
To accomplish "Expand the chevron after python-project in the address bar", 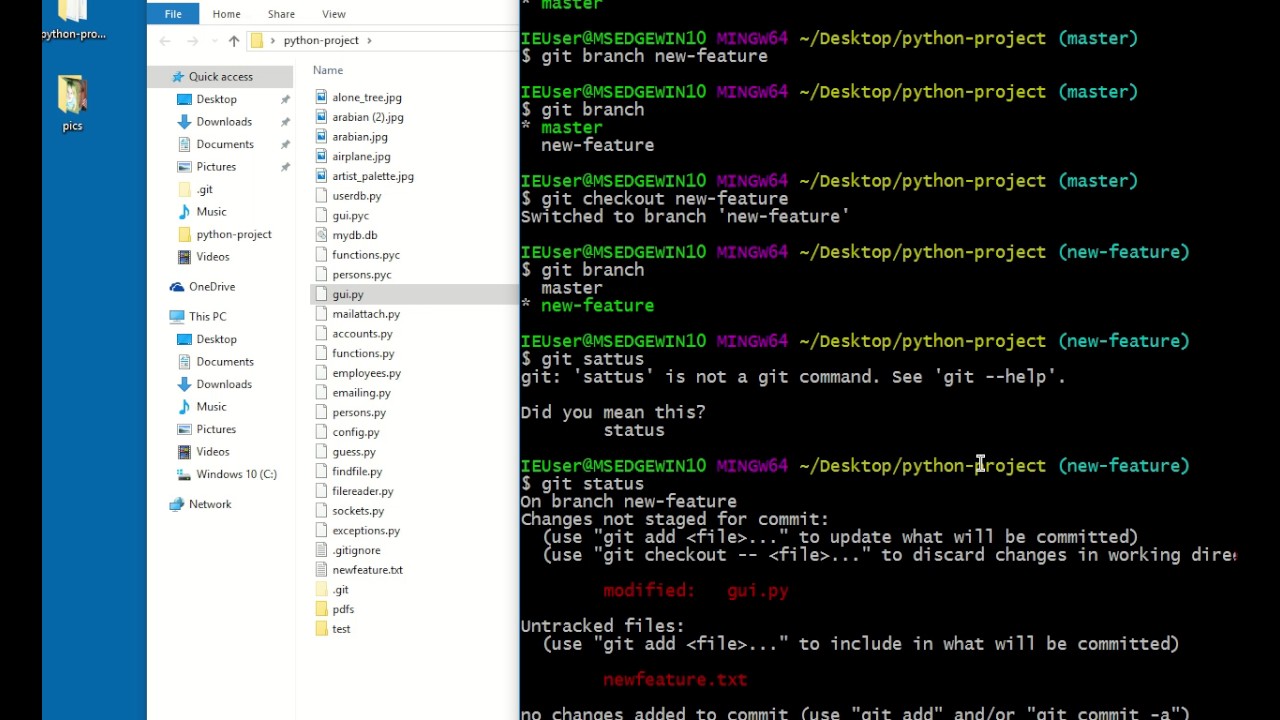I will point(369,41).
